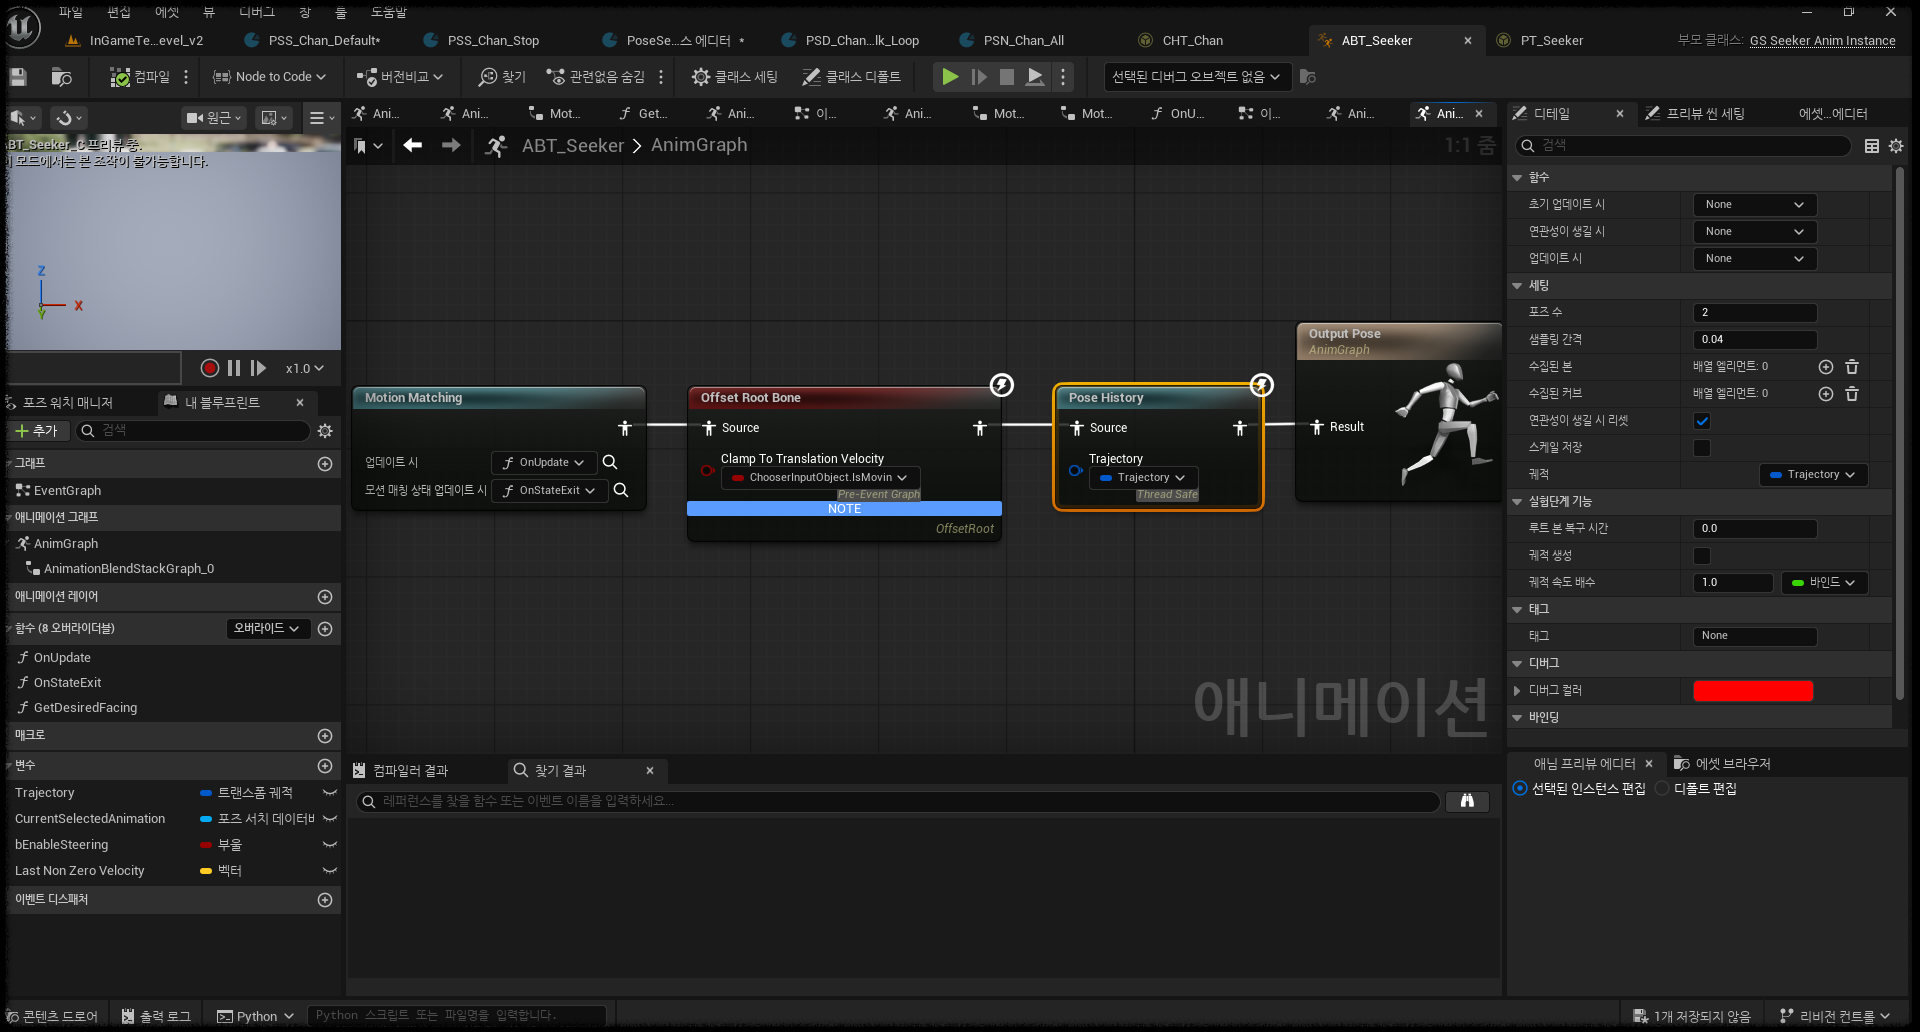The image size is (1920, 1032).
Task: Open the 콘텐츠 드로어 content drawer
Action: coord(52,1016)
